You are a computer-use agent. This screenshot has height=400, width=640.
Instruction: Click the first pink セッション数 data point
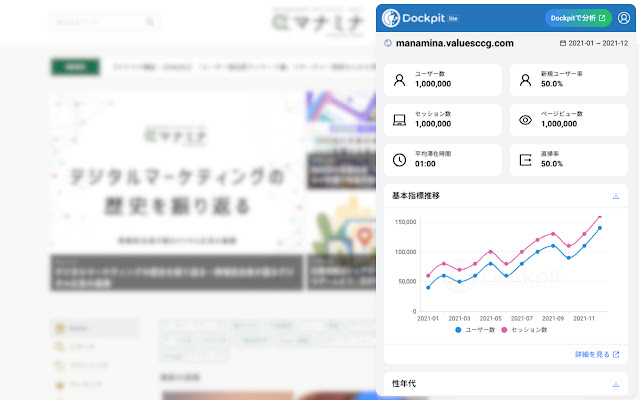point(428,276)
